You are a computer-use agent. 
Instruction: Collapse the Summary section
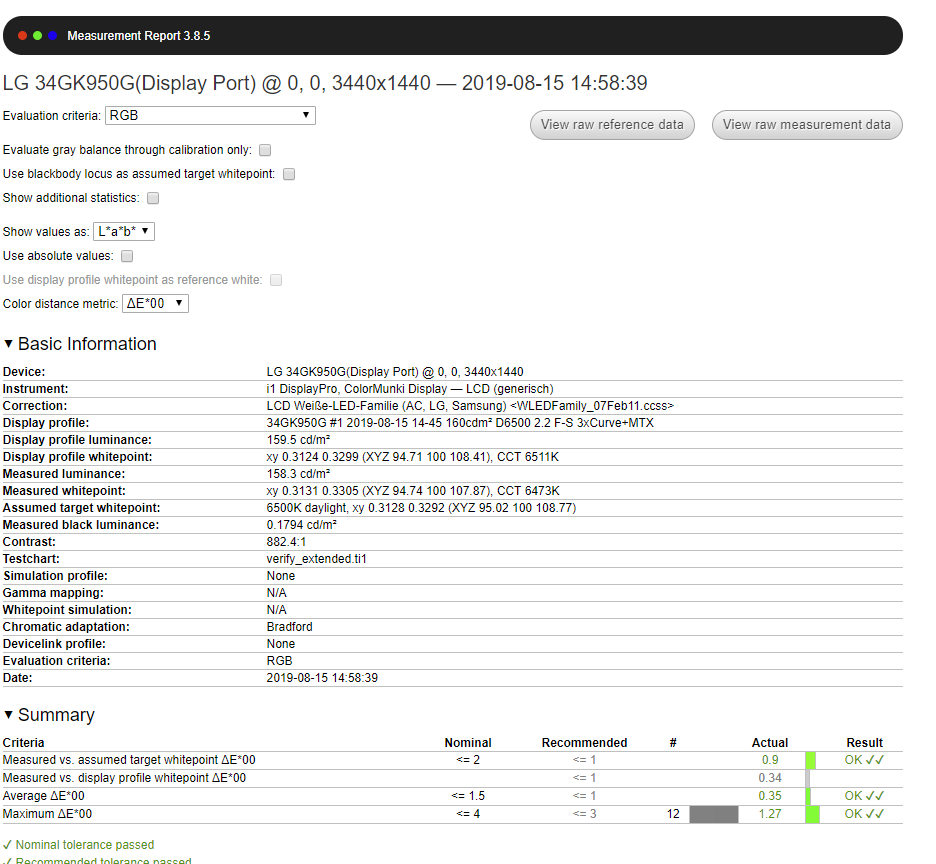pyautogui.click(x=49, y=715)
